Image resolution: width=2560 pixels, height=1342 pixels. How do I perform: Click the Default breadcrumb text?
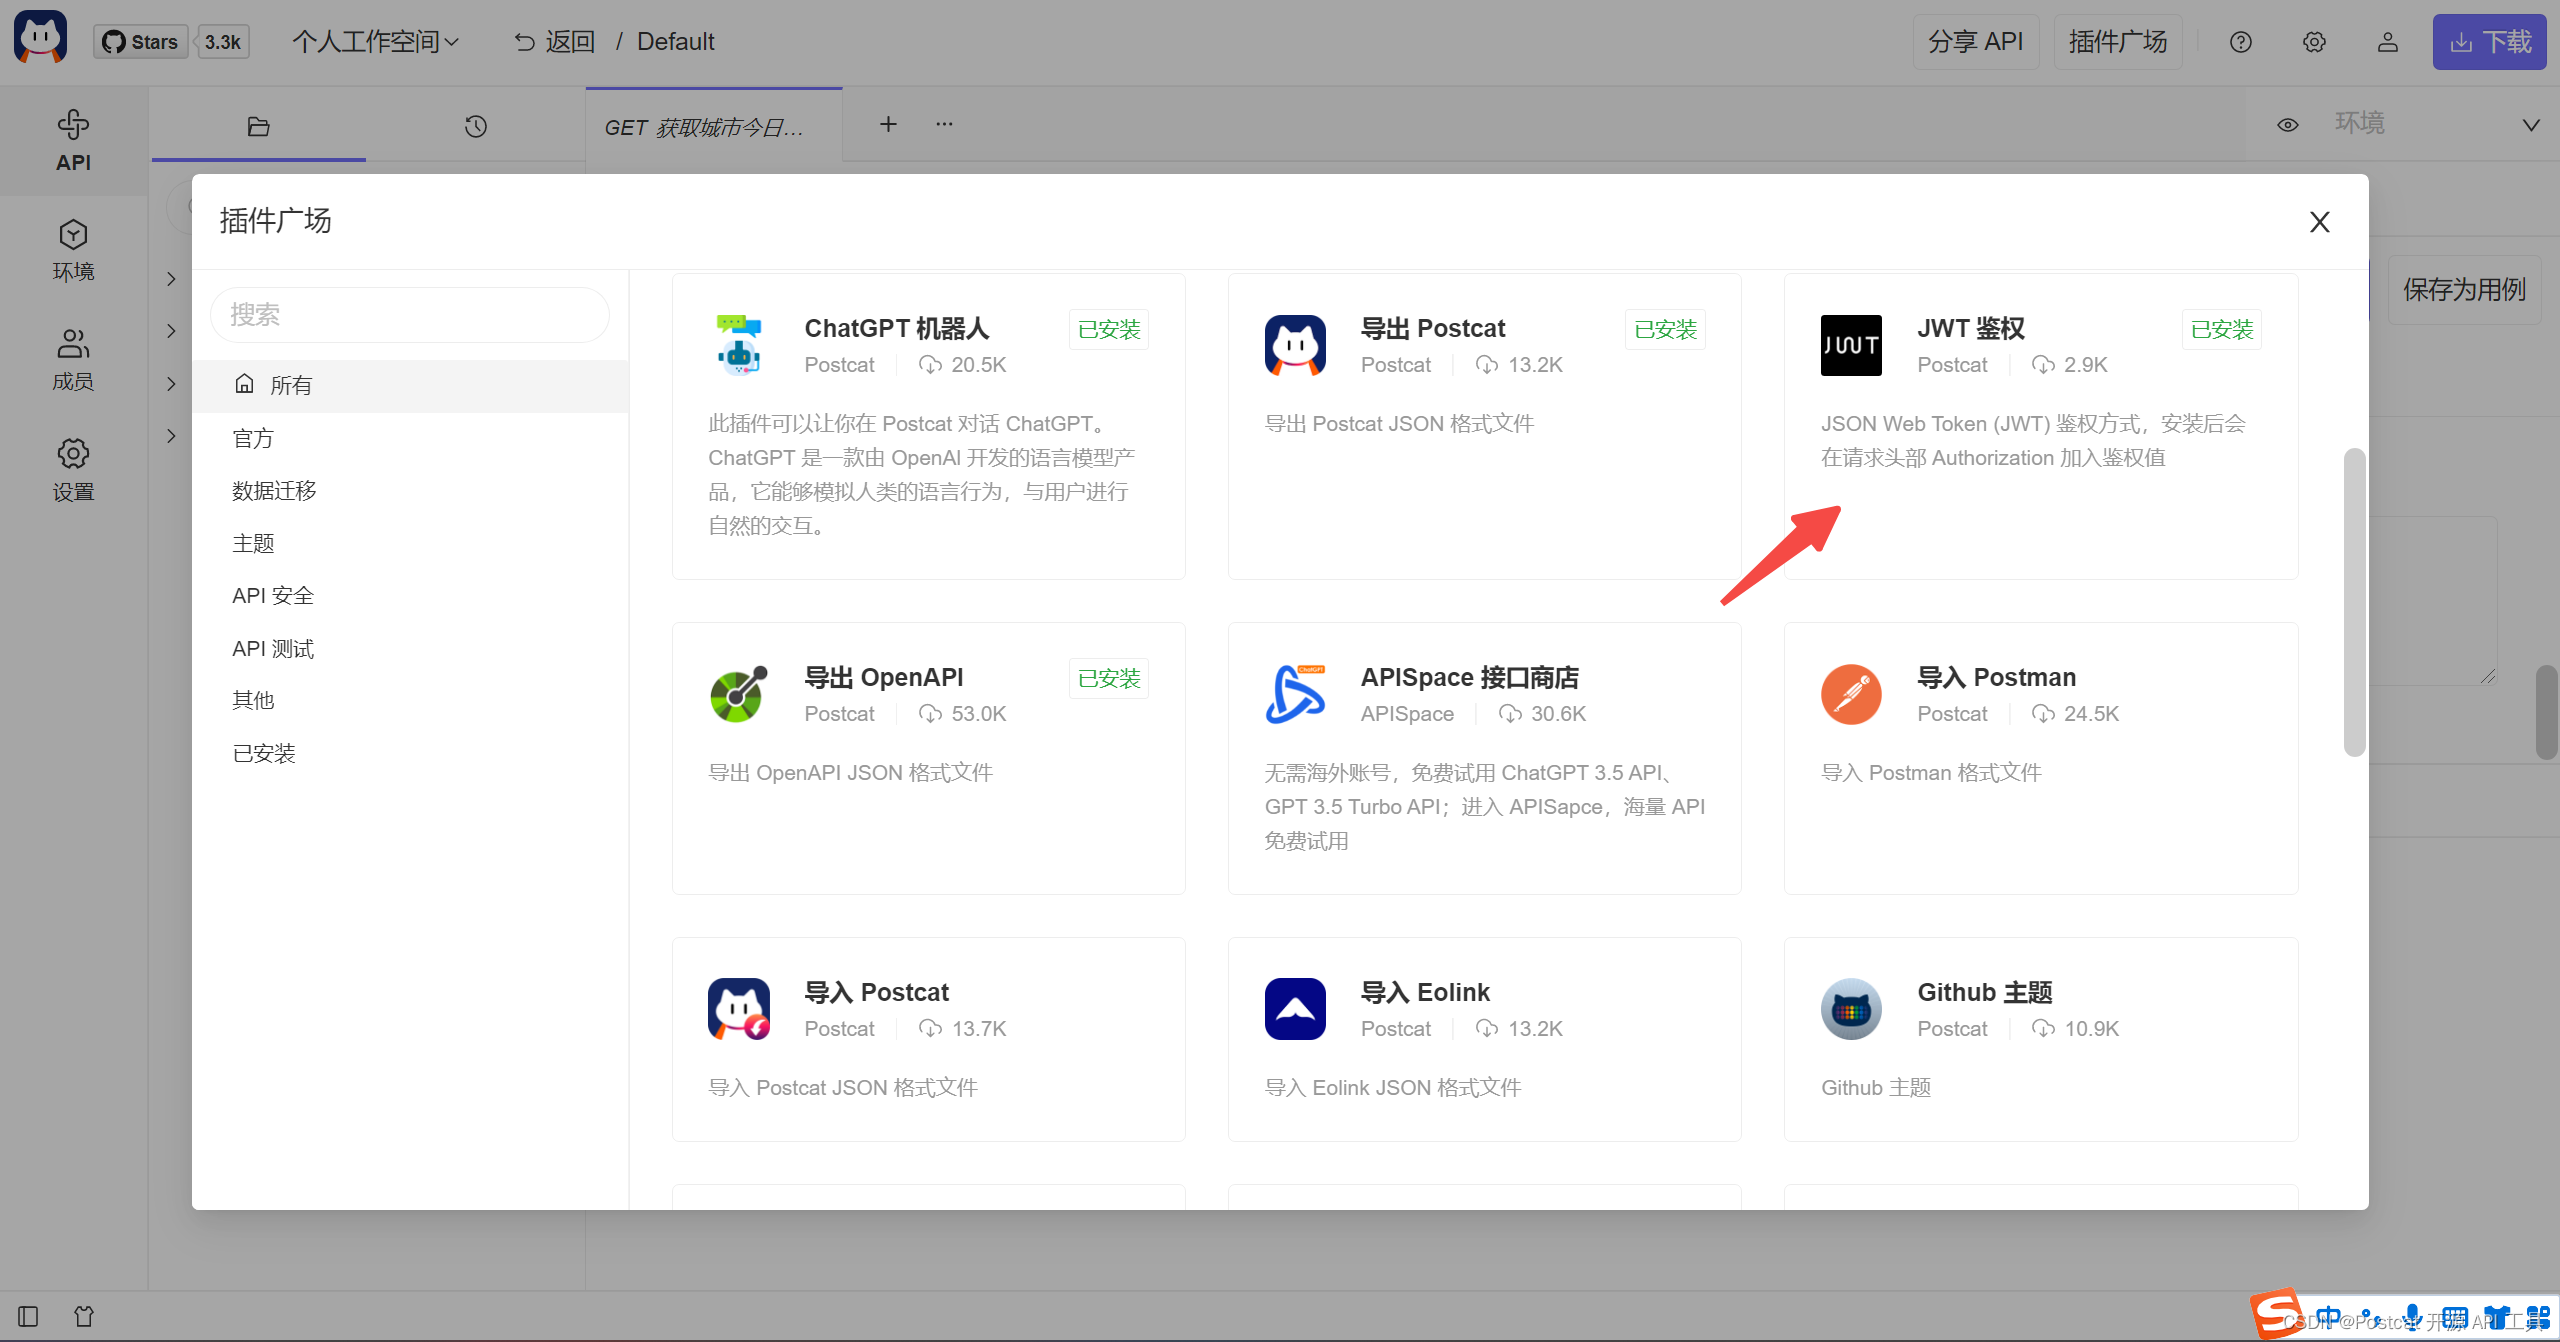click(x=676, y=42)
